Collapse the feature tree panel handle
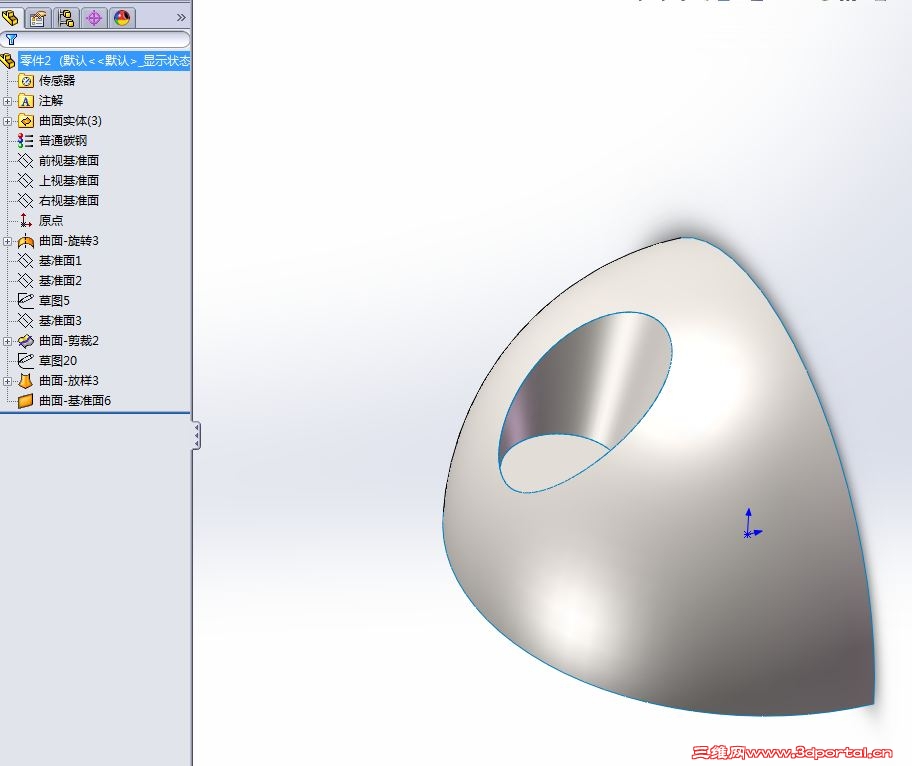The image size is (912, 766). [x=197, y=436]
